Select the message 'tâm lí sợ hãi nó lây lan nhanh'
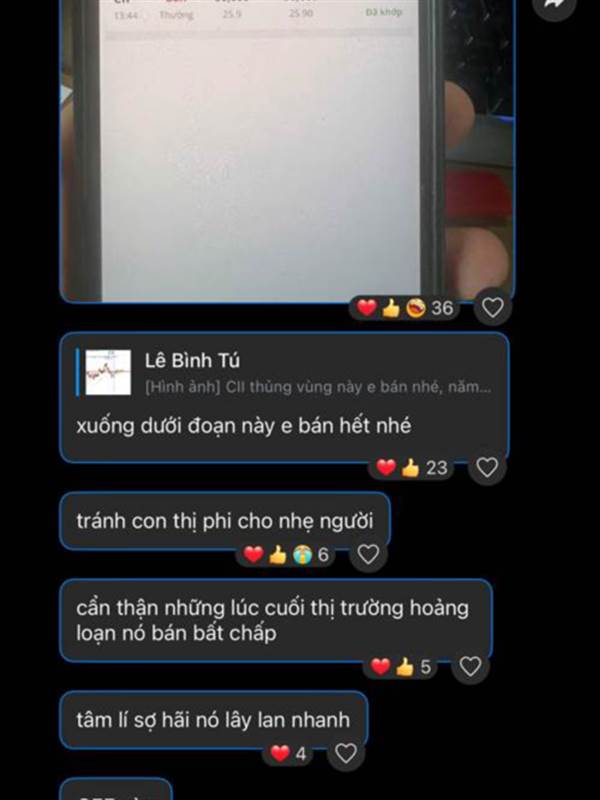The image size is (600, 800). (213, 720)
